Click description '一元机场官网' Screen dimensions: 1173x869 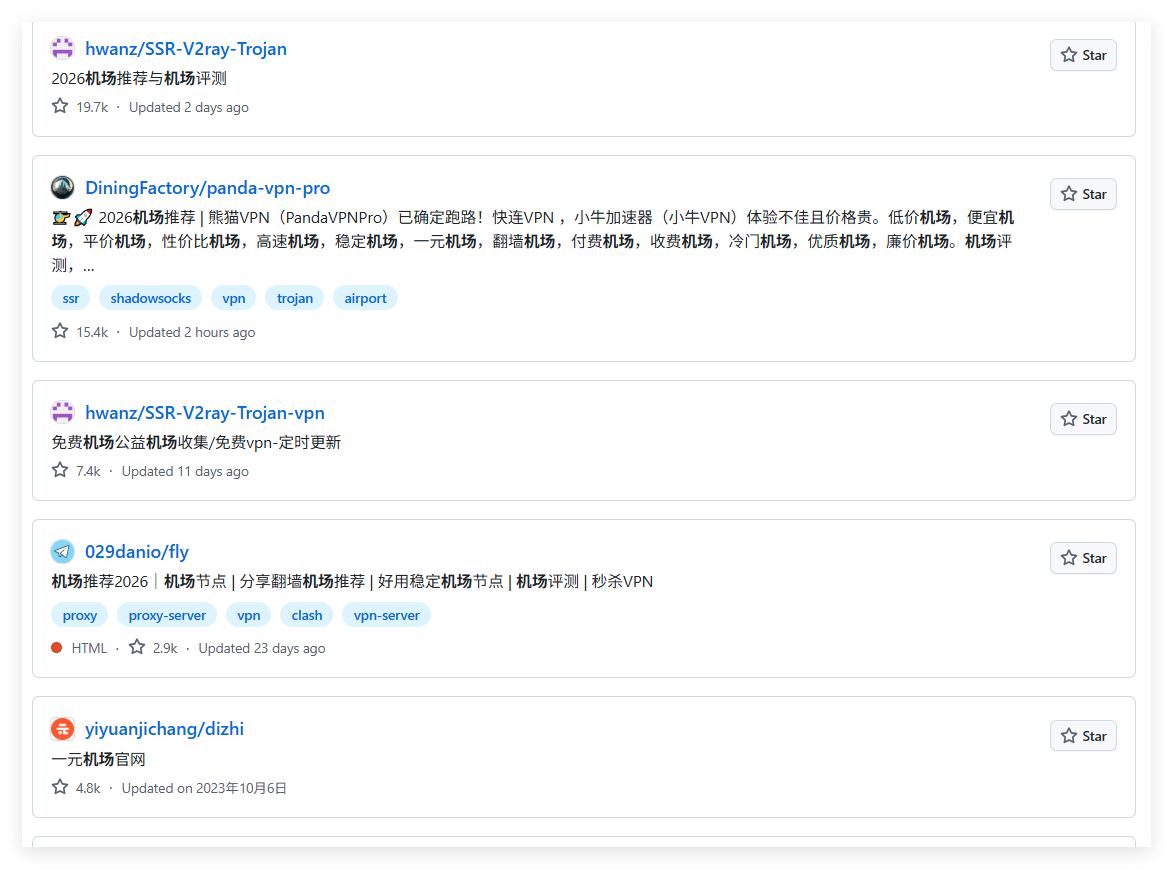(99, 760)
